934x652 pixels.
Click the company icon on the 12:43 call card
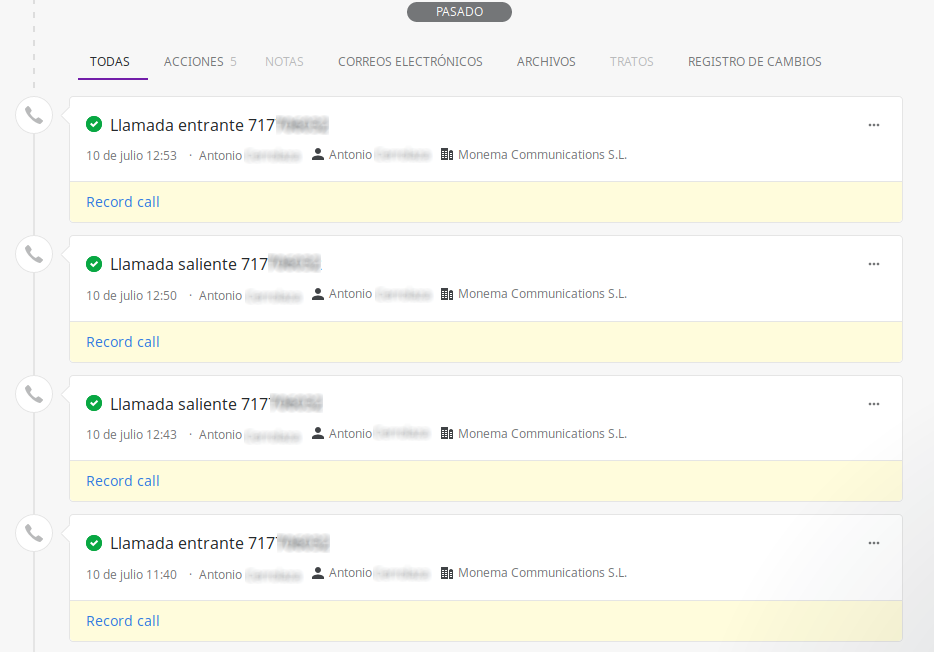[x=446, y=433]
